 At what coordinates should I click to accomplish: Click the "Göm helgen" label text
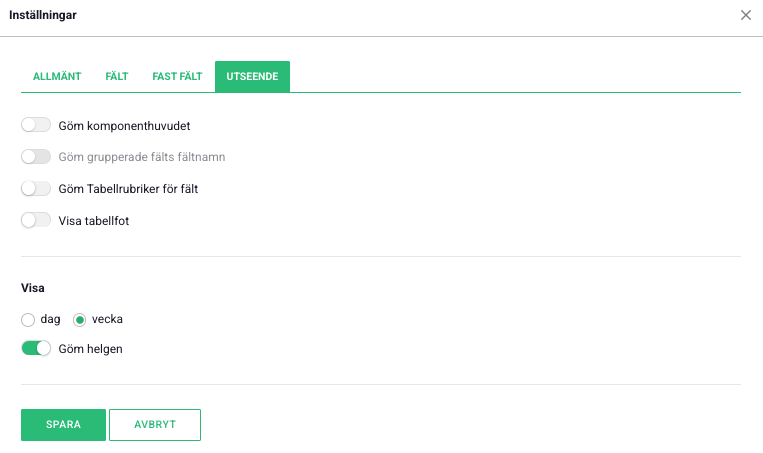pyautogui.click(x=91, y=349)
